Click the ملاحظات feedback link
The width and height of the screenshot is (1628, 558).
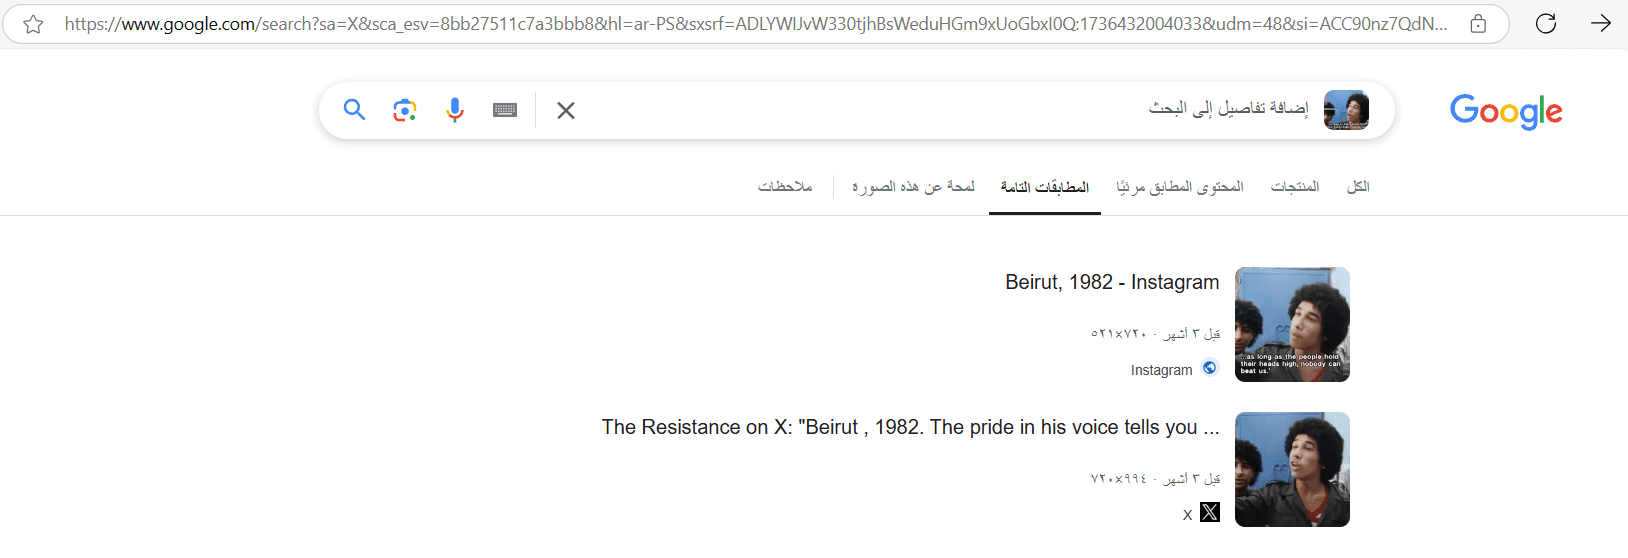coord(785,187)
